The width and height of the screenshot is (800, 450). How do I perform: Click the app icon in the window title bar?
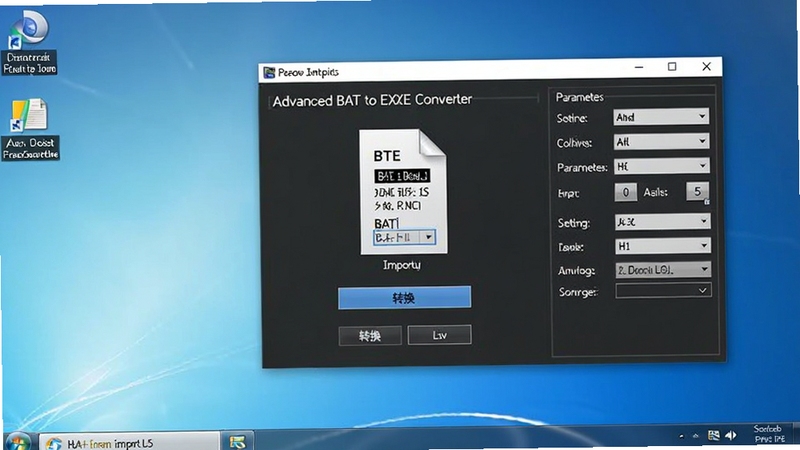[x=269, y=72]
